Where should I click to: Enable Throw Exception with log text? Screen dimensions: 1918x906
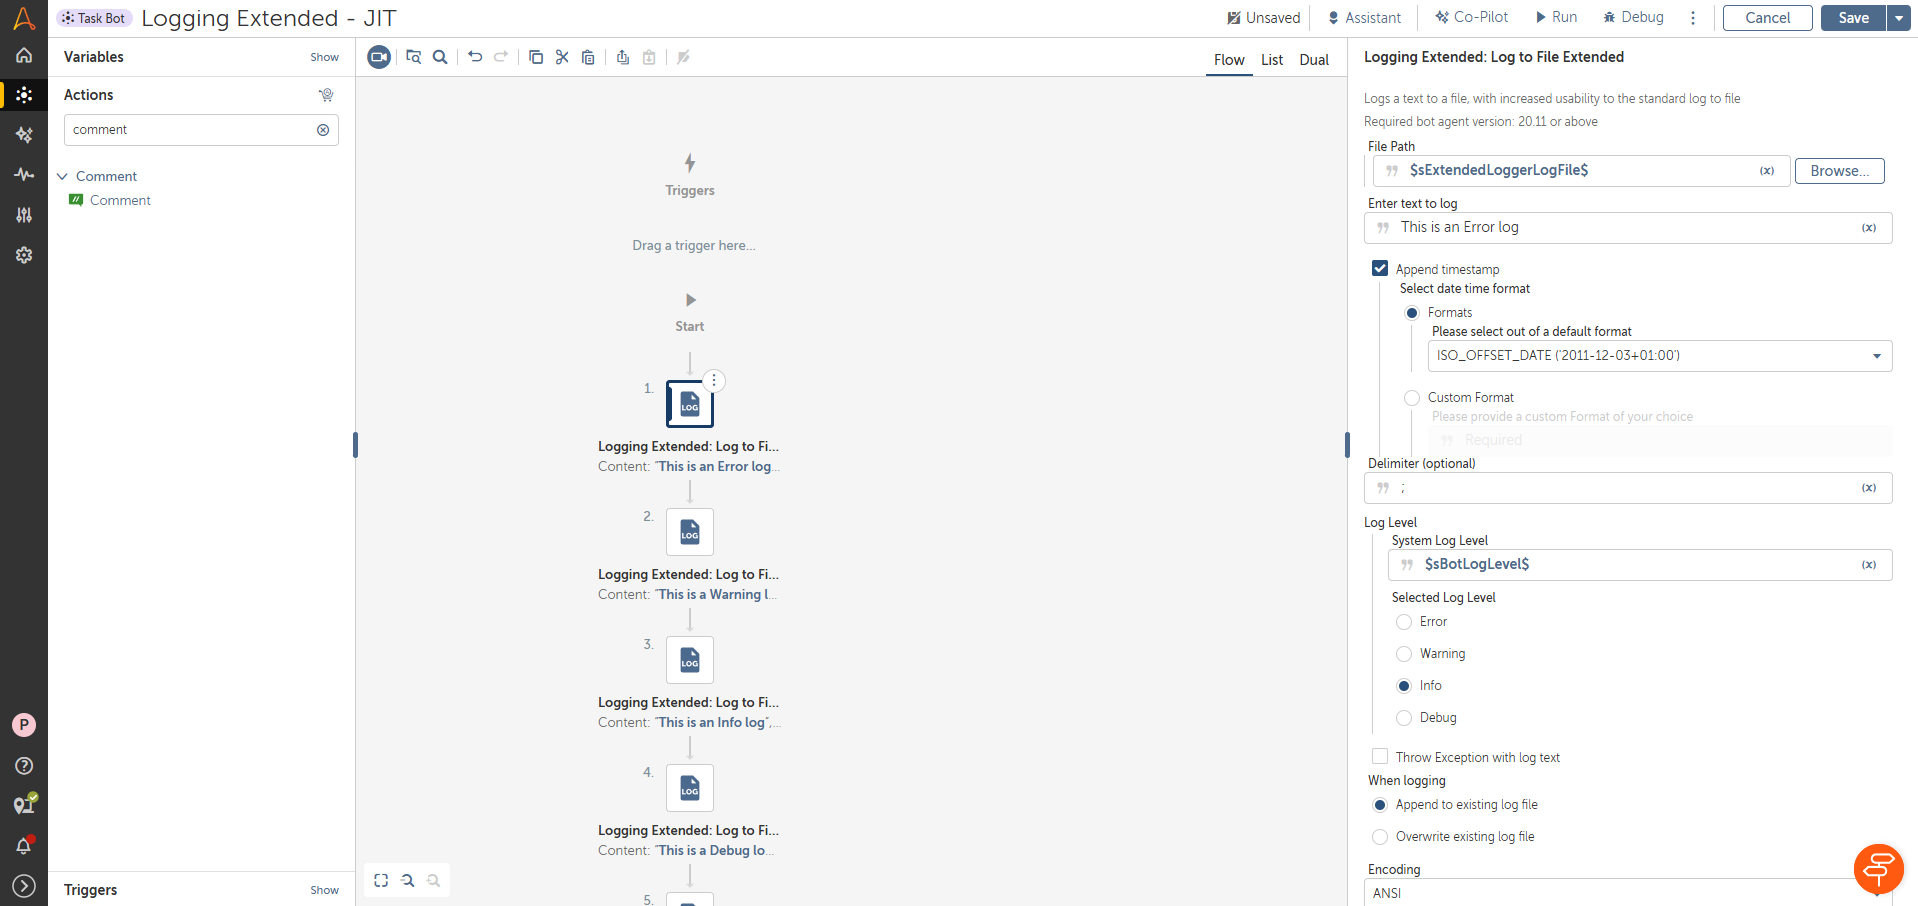click(1380, 757)
